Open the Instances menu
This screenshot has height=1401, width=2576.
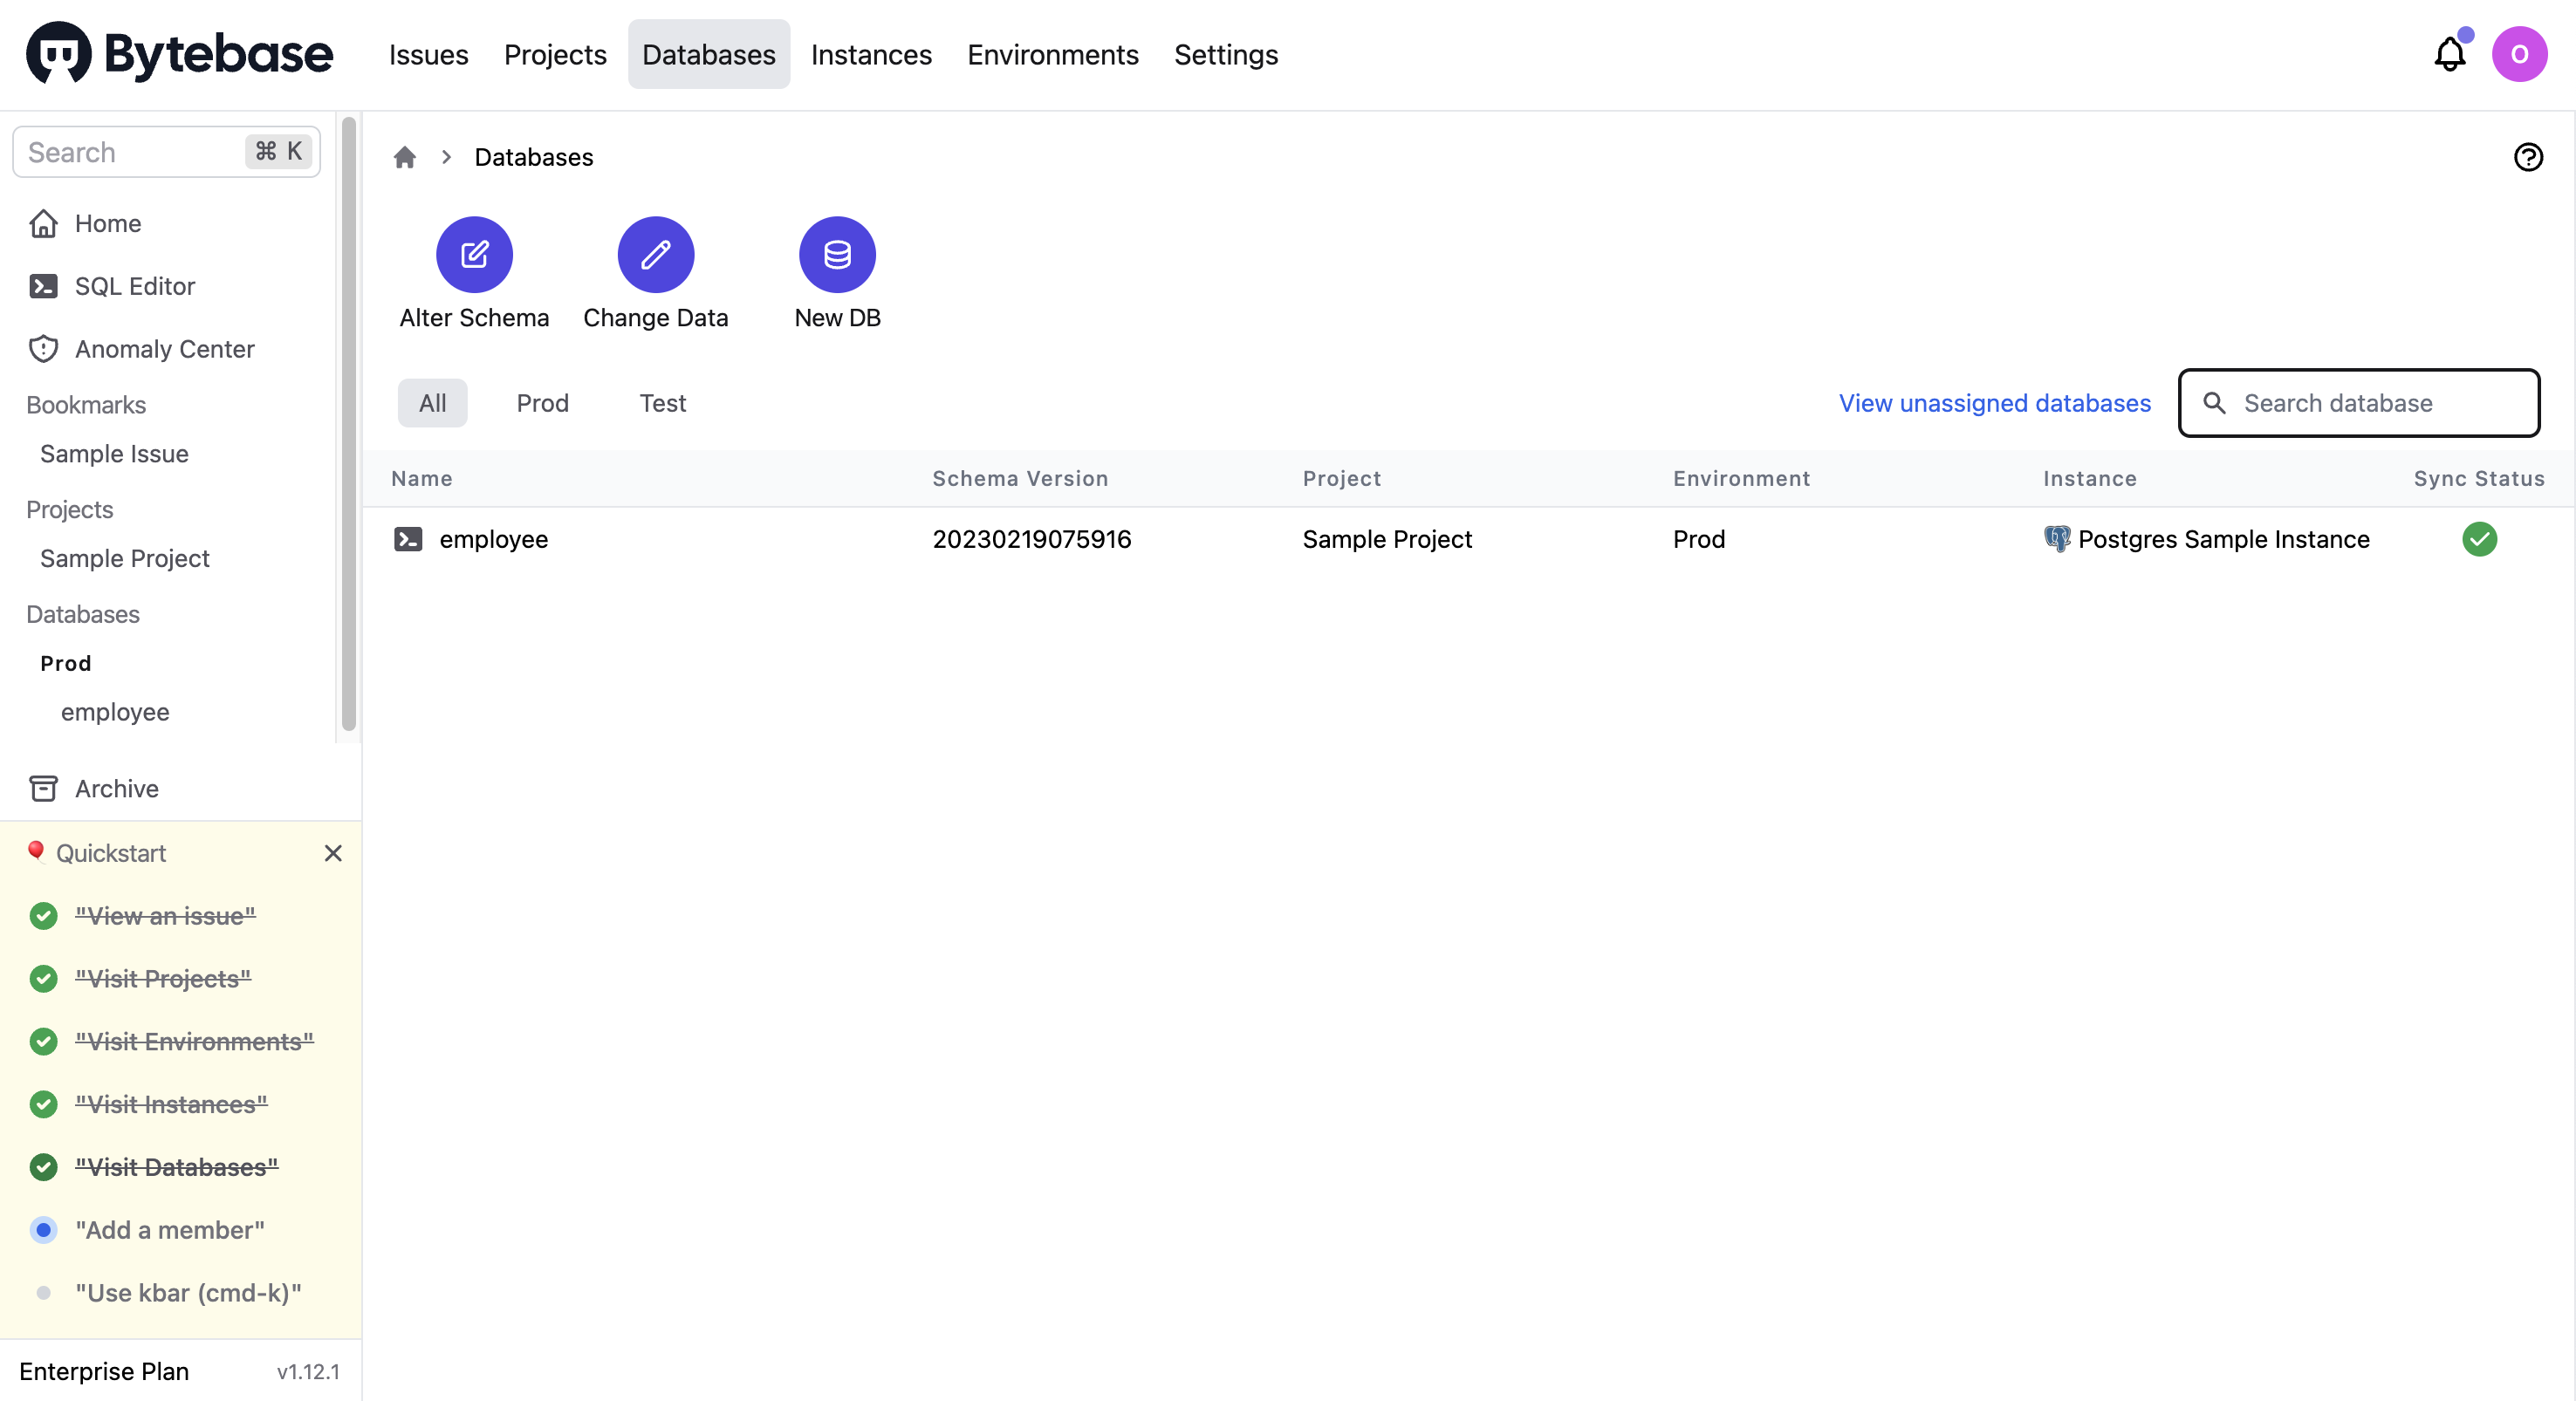870,55
